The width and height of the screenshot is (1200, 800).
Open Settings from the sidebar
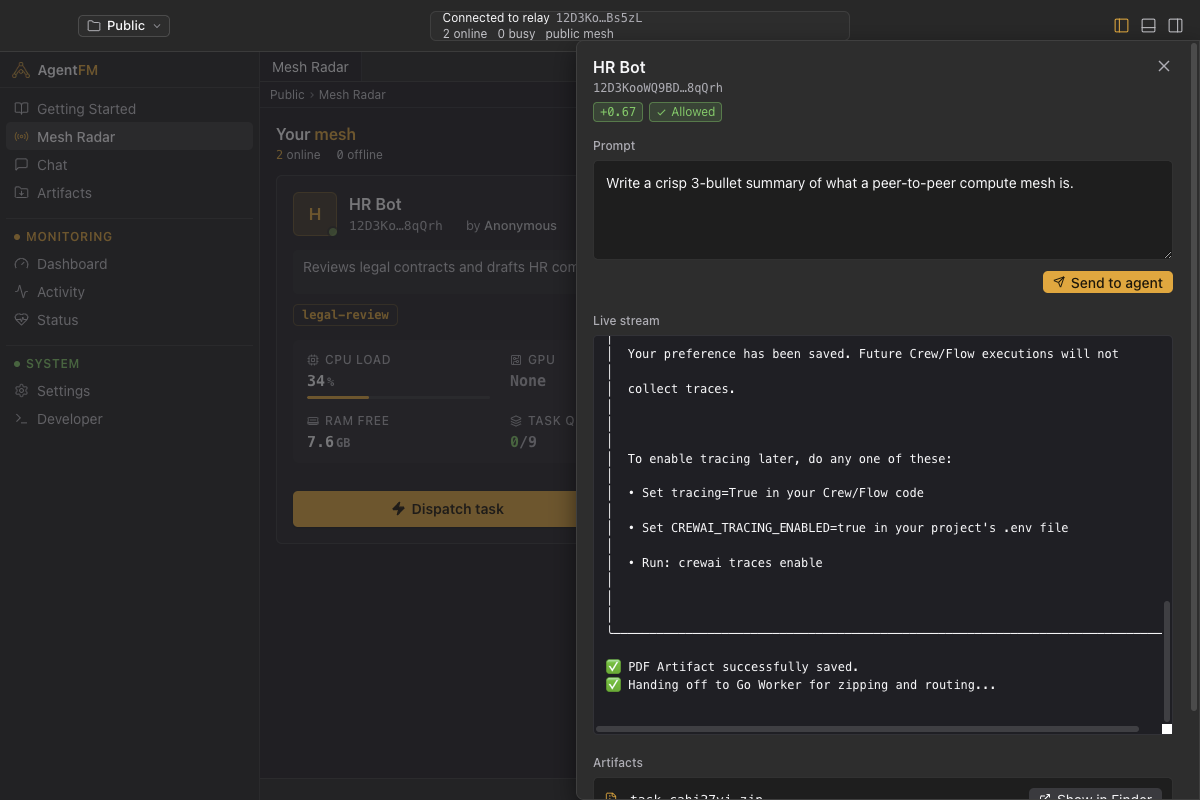point(129,391)
